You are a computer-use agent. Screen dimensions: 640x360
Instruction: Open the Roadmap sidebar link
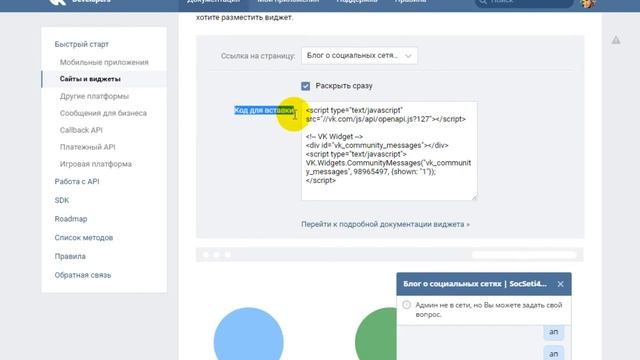(x=71, y=219)
